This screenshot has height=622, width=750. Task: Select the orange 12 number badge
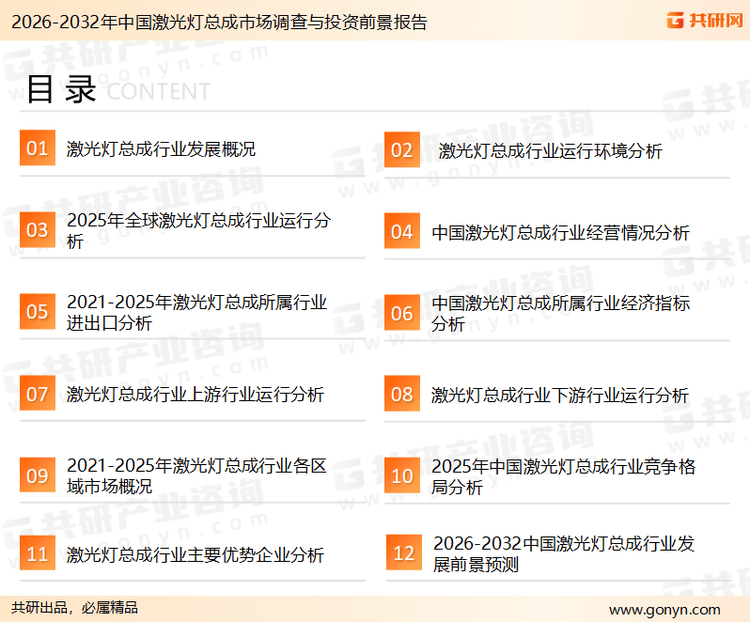tap(403, 553)
